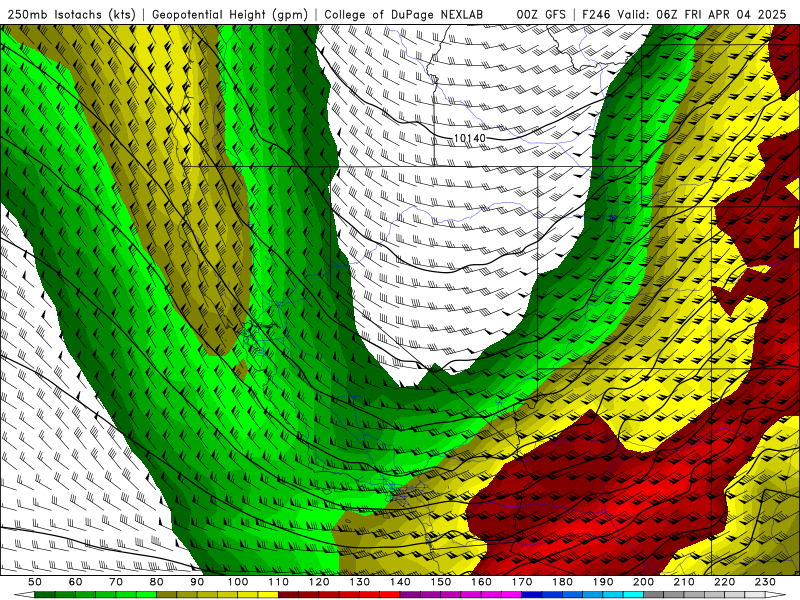
Task: Click the 200 knot scale label
Action: click(643, 582)
